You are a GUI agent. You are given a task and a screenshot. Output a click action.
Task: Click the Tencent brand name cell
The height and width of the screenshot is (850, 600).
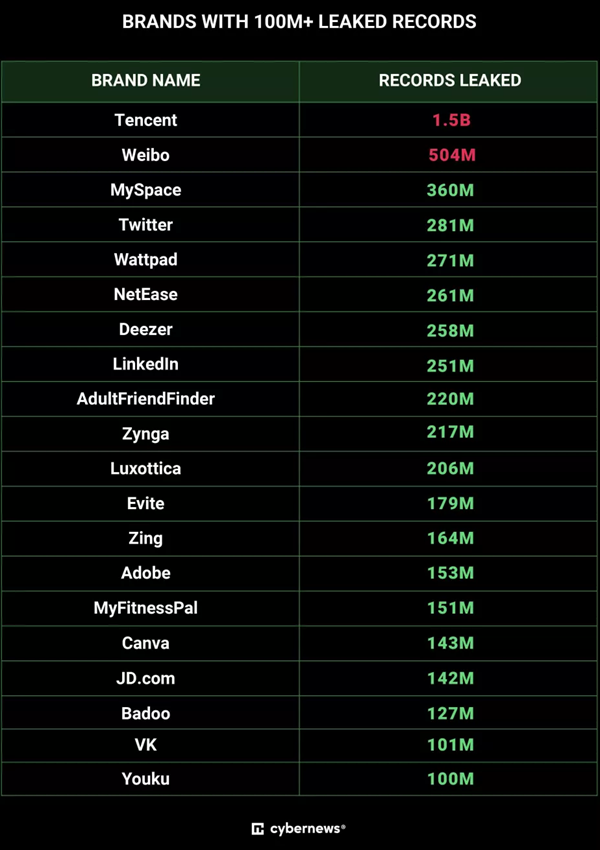tap(146, 120)
